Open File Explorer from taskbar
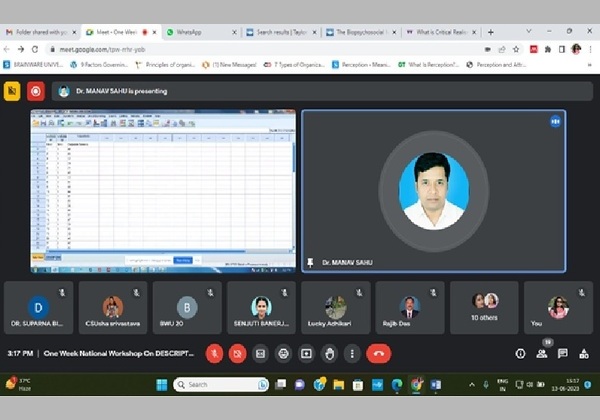This screenshot has height=420, width=600. click(339, 385)
